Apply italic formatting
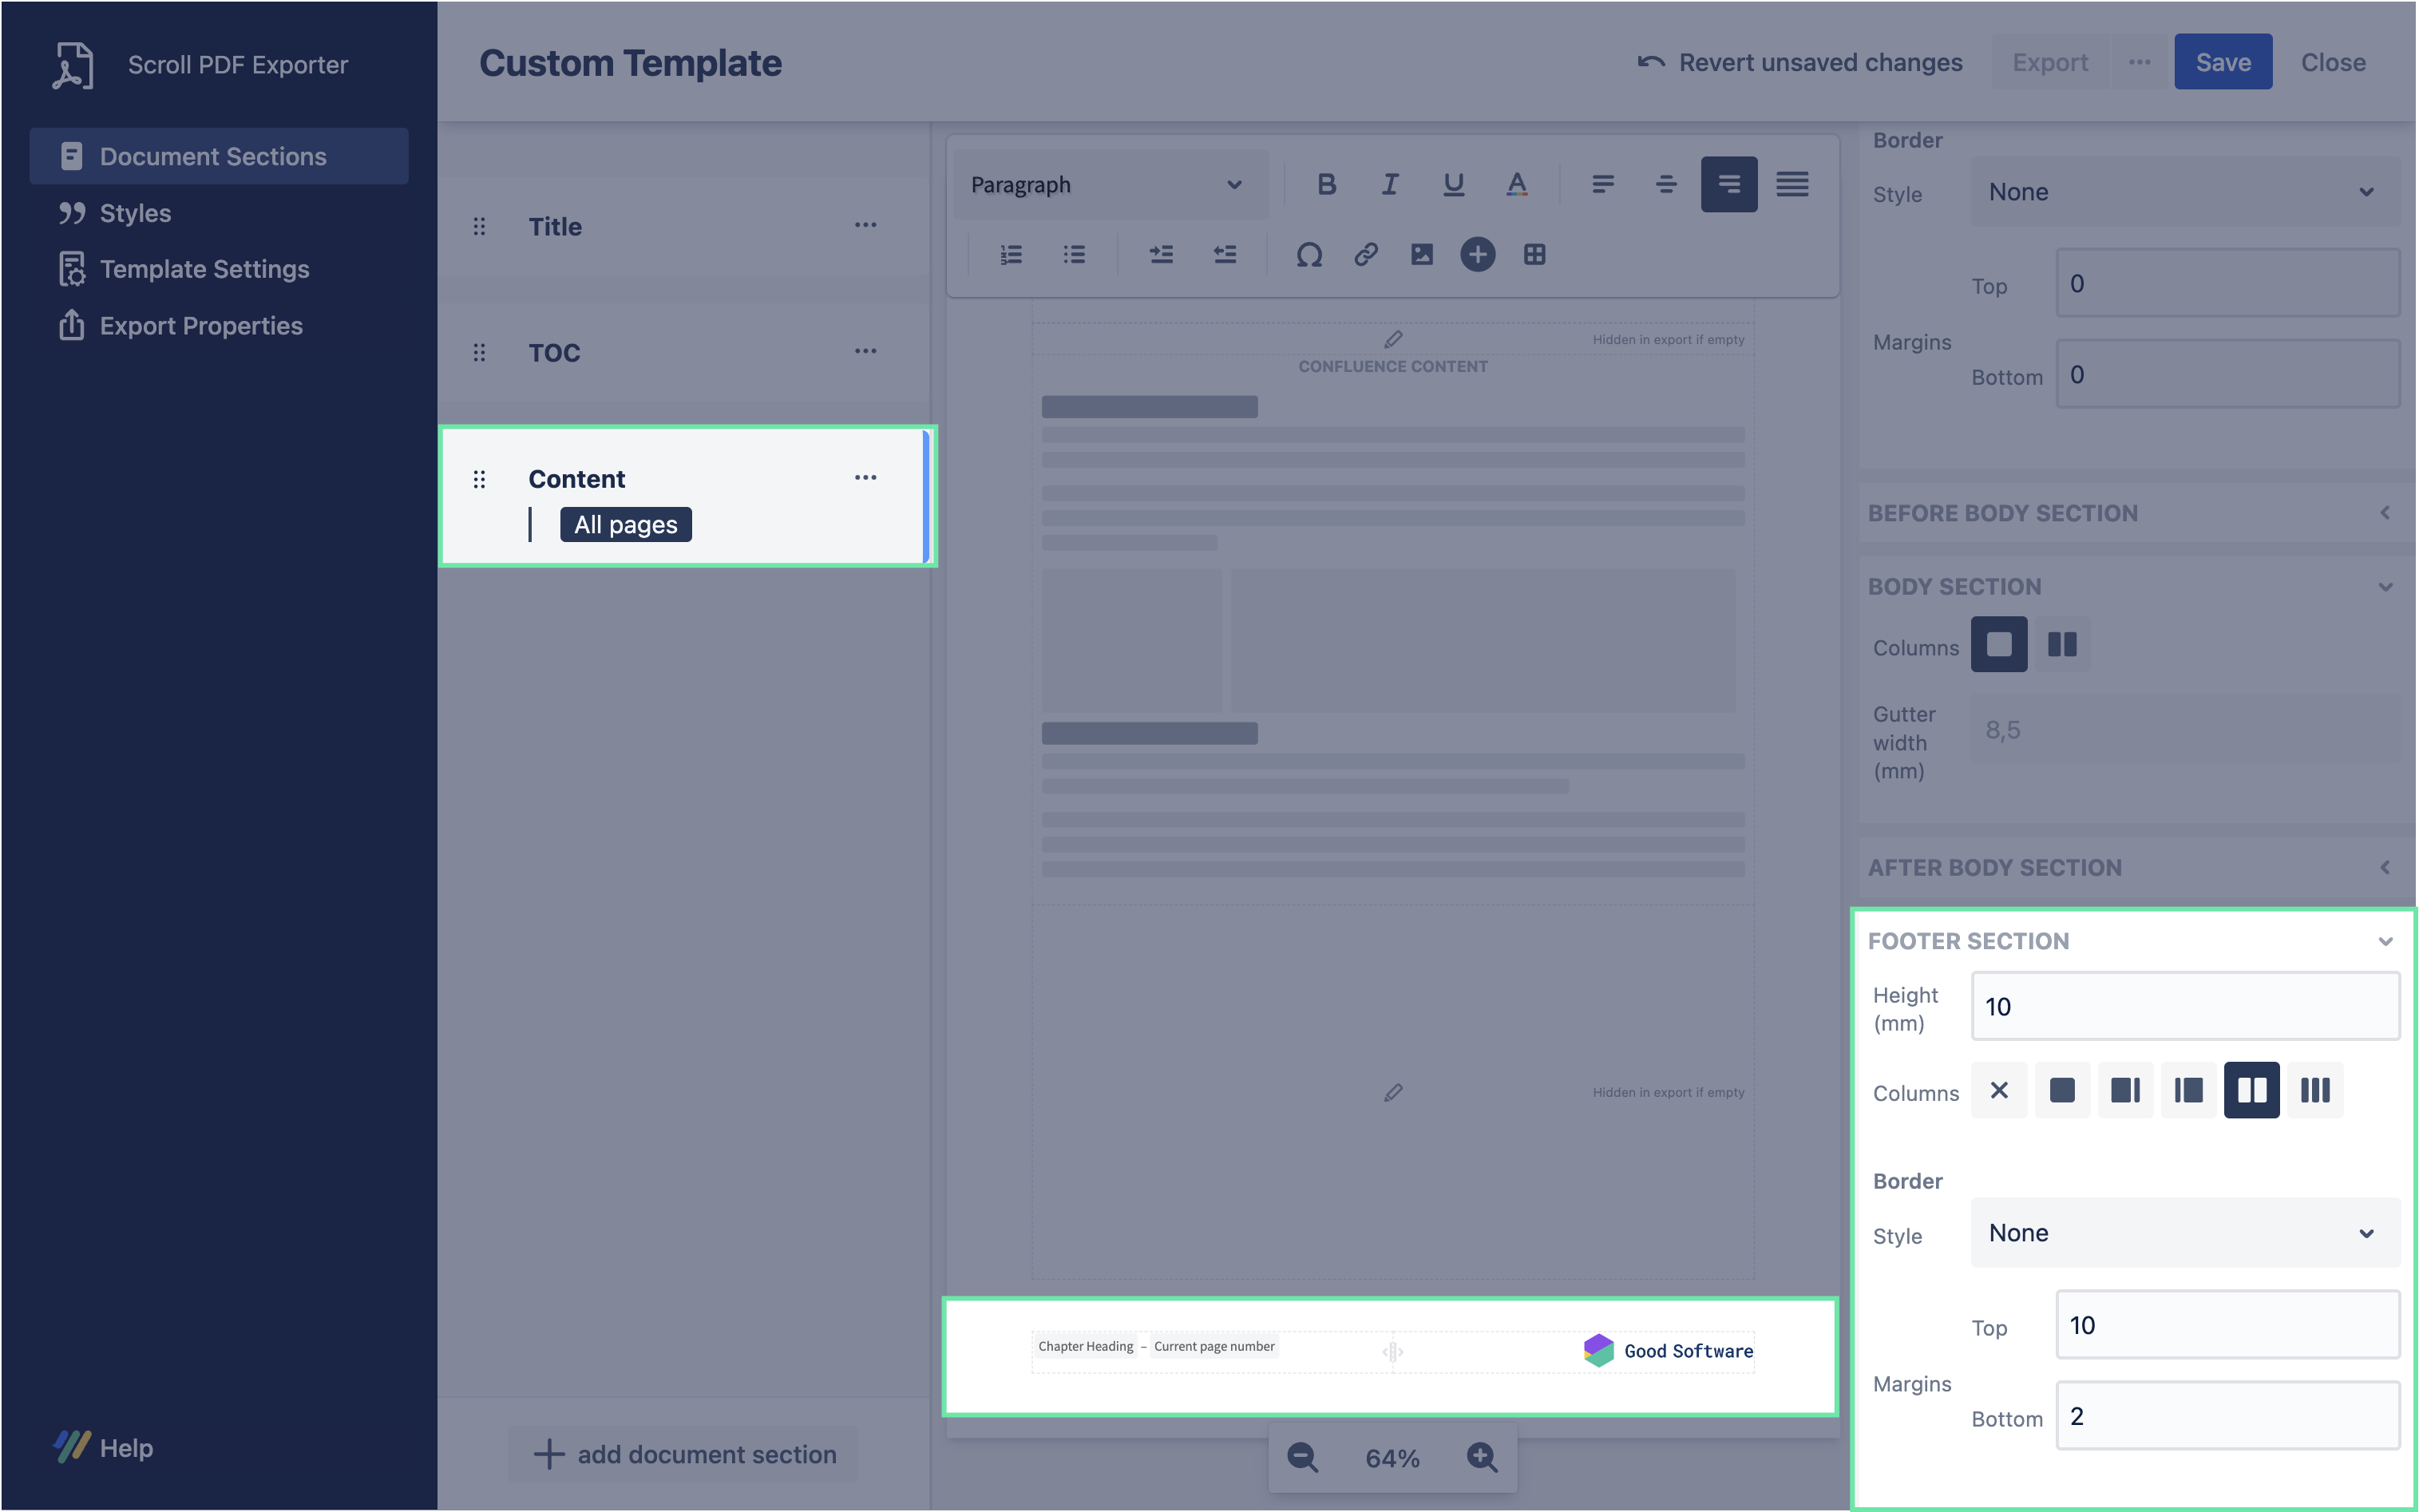Screen dimensions: 2419x1512 (x=1390, y=184)
